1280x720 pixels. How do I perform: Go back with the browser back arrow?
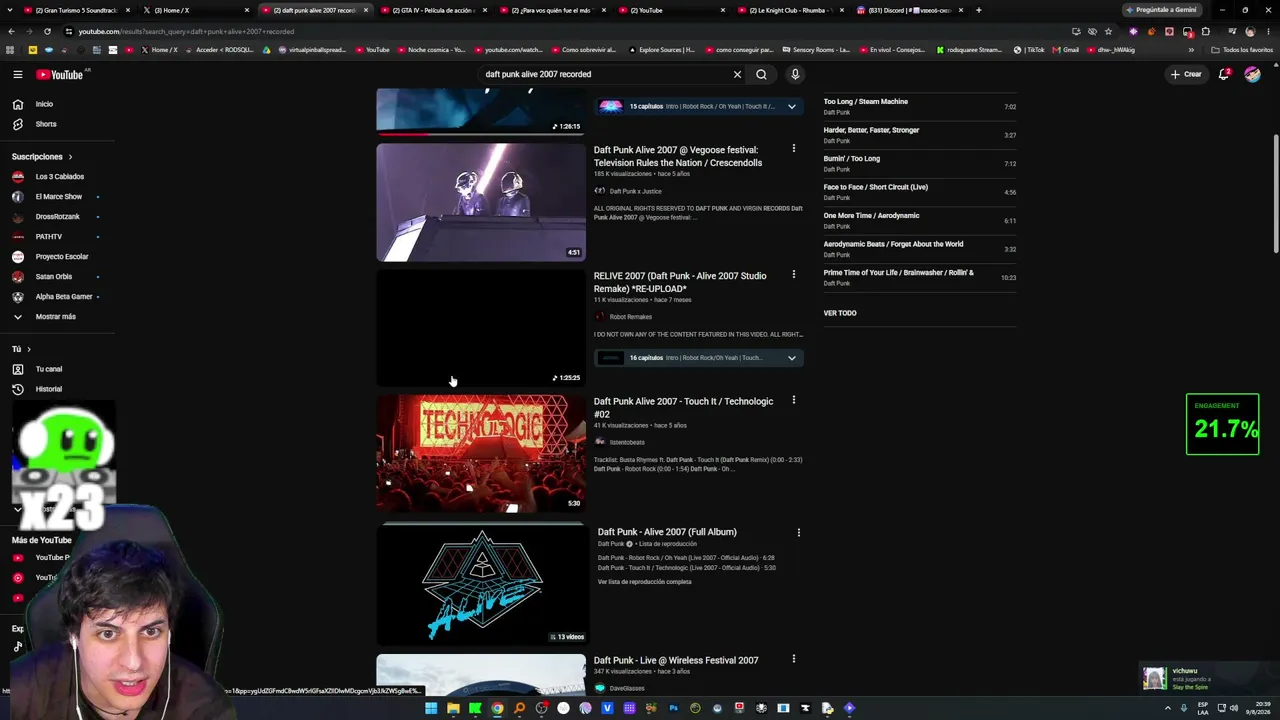(11, 31)
